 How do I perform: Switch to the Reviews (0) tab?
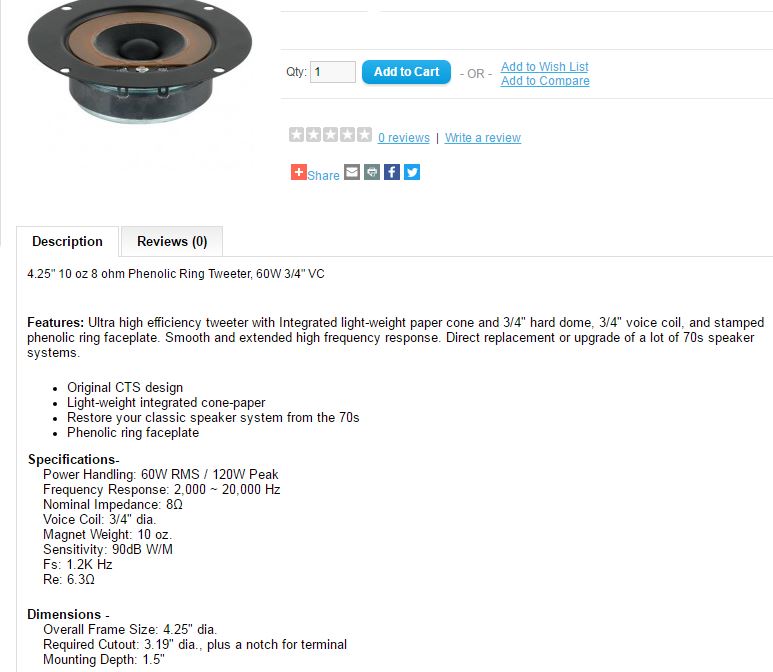click(172, 242)
